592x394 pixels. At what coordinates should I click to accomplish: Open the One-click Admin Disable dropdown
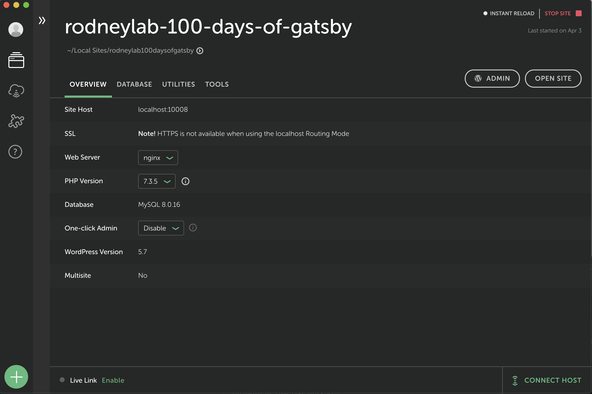[x=161, y=228]
